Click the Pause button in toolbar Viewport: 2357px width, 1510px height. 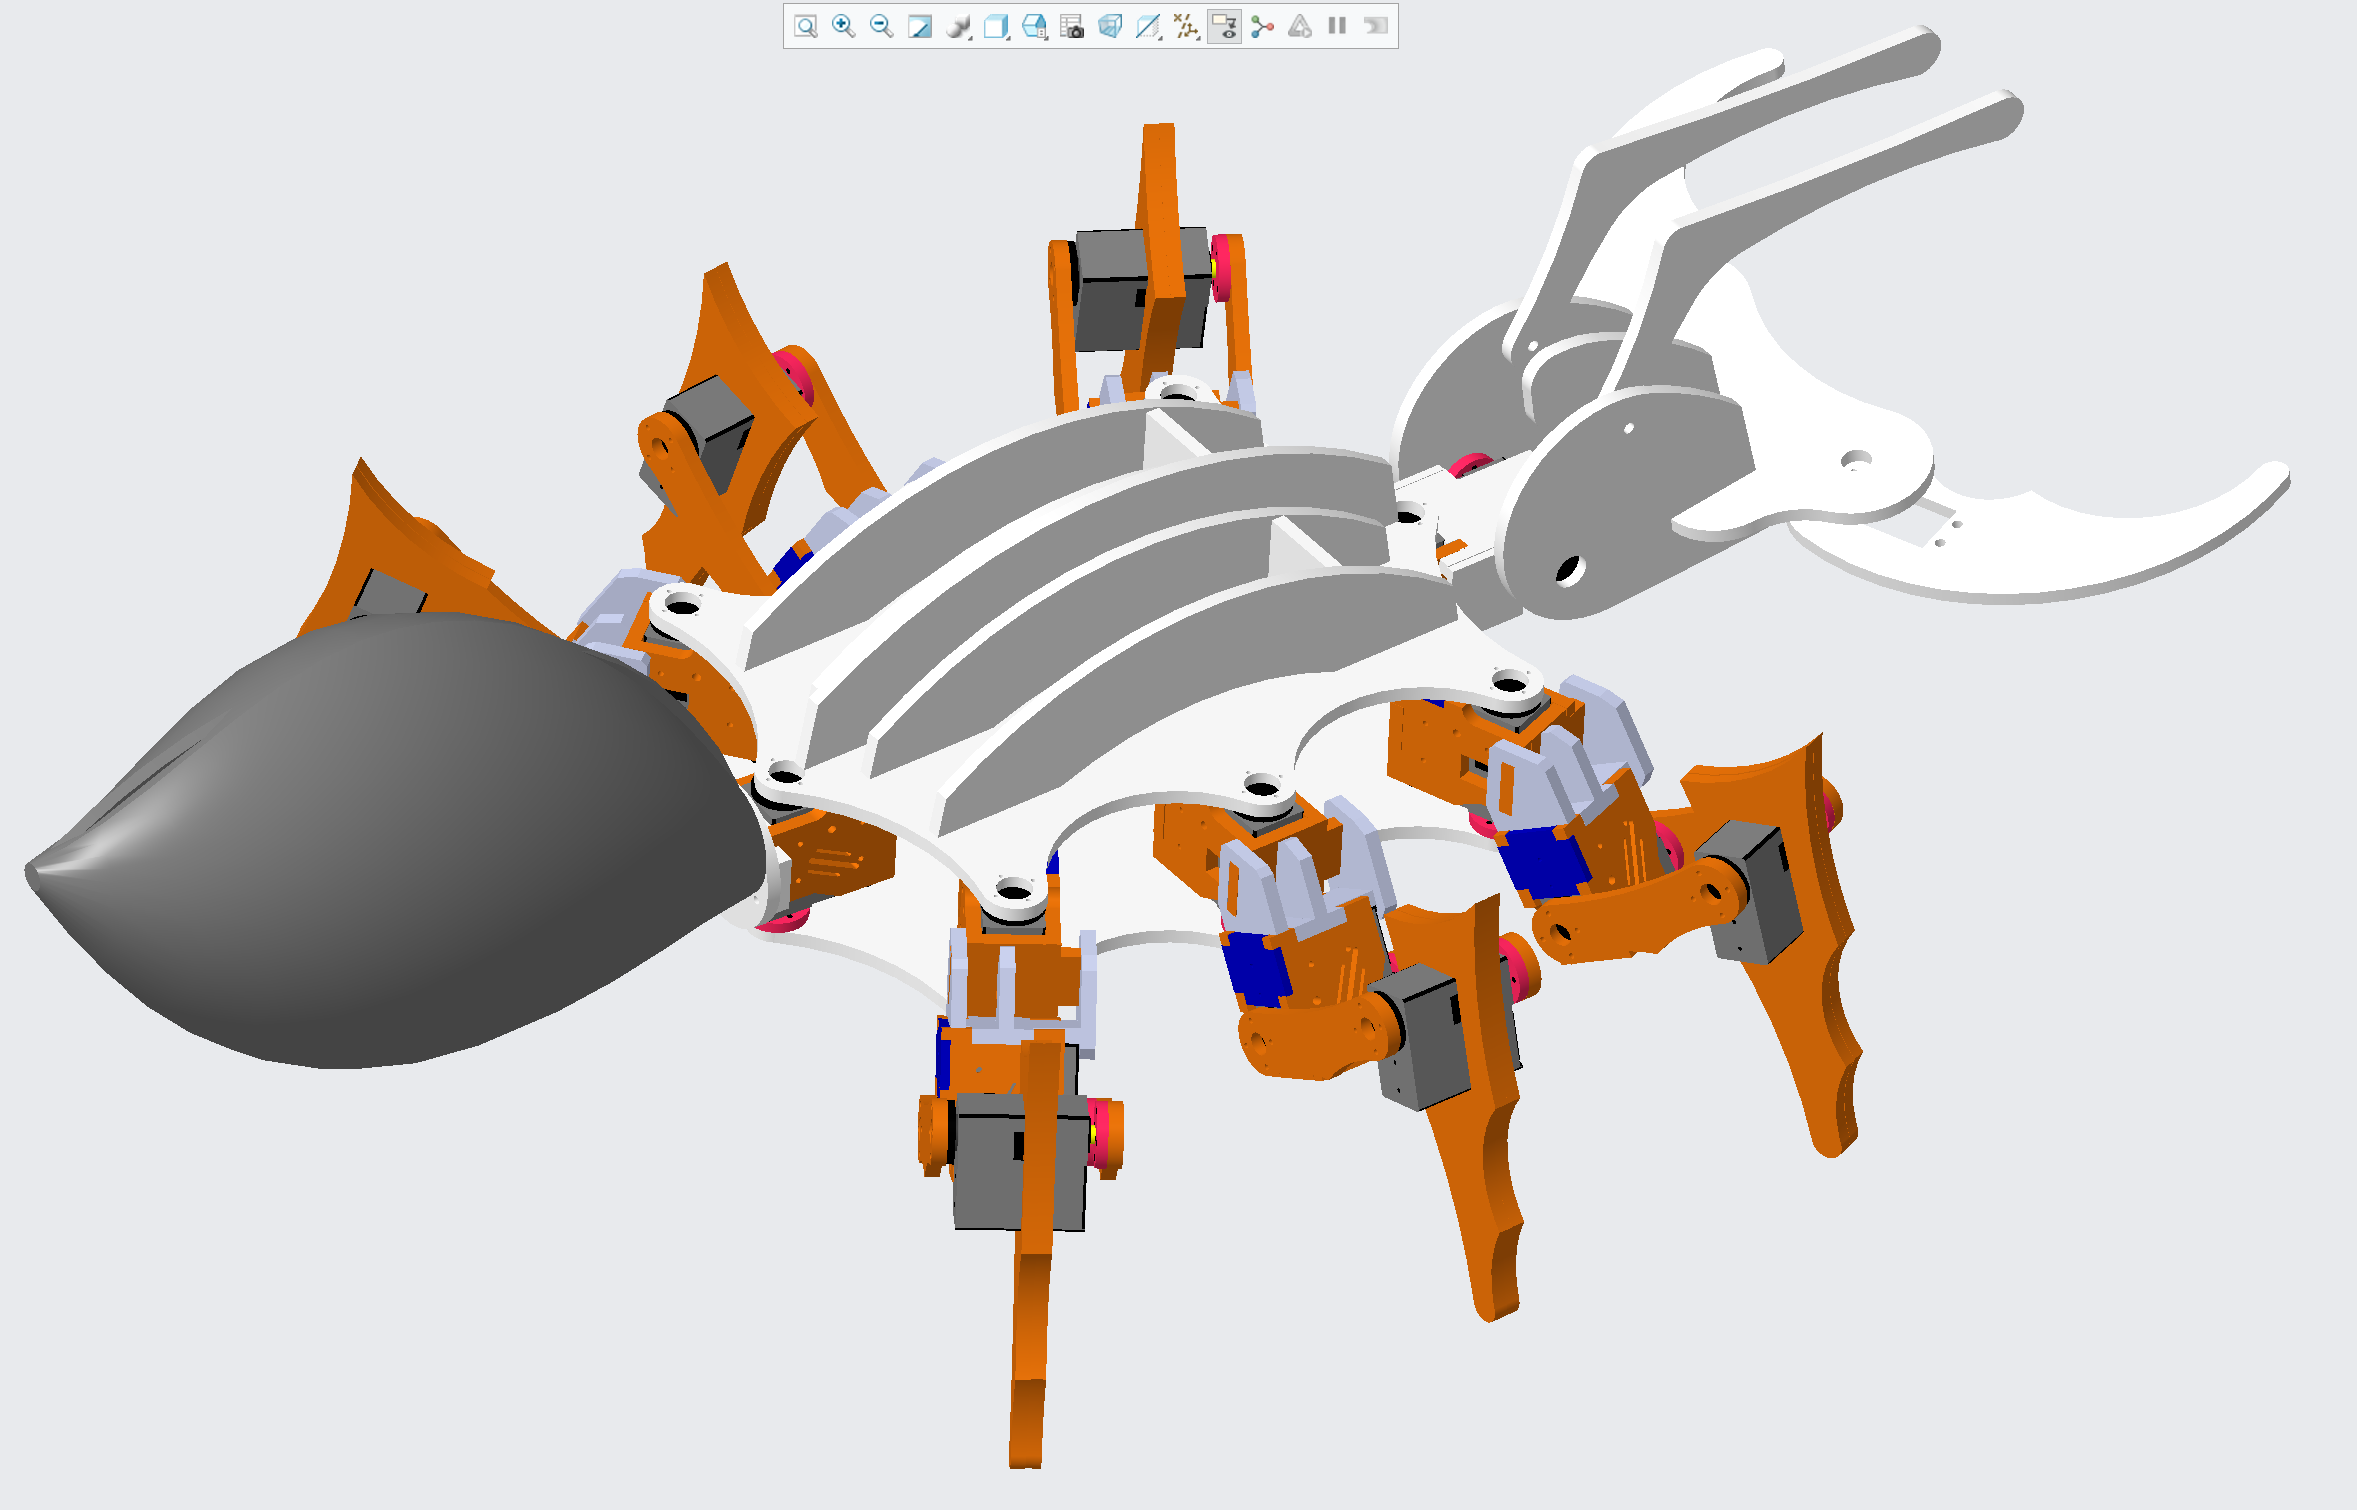1337,26
